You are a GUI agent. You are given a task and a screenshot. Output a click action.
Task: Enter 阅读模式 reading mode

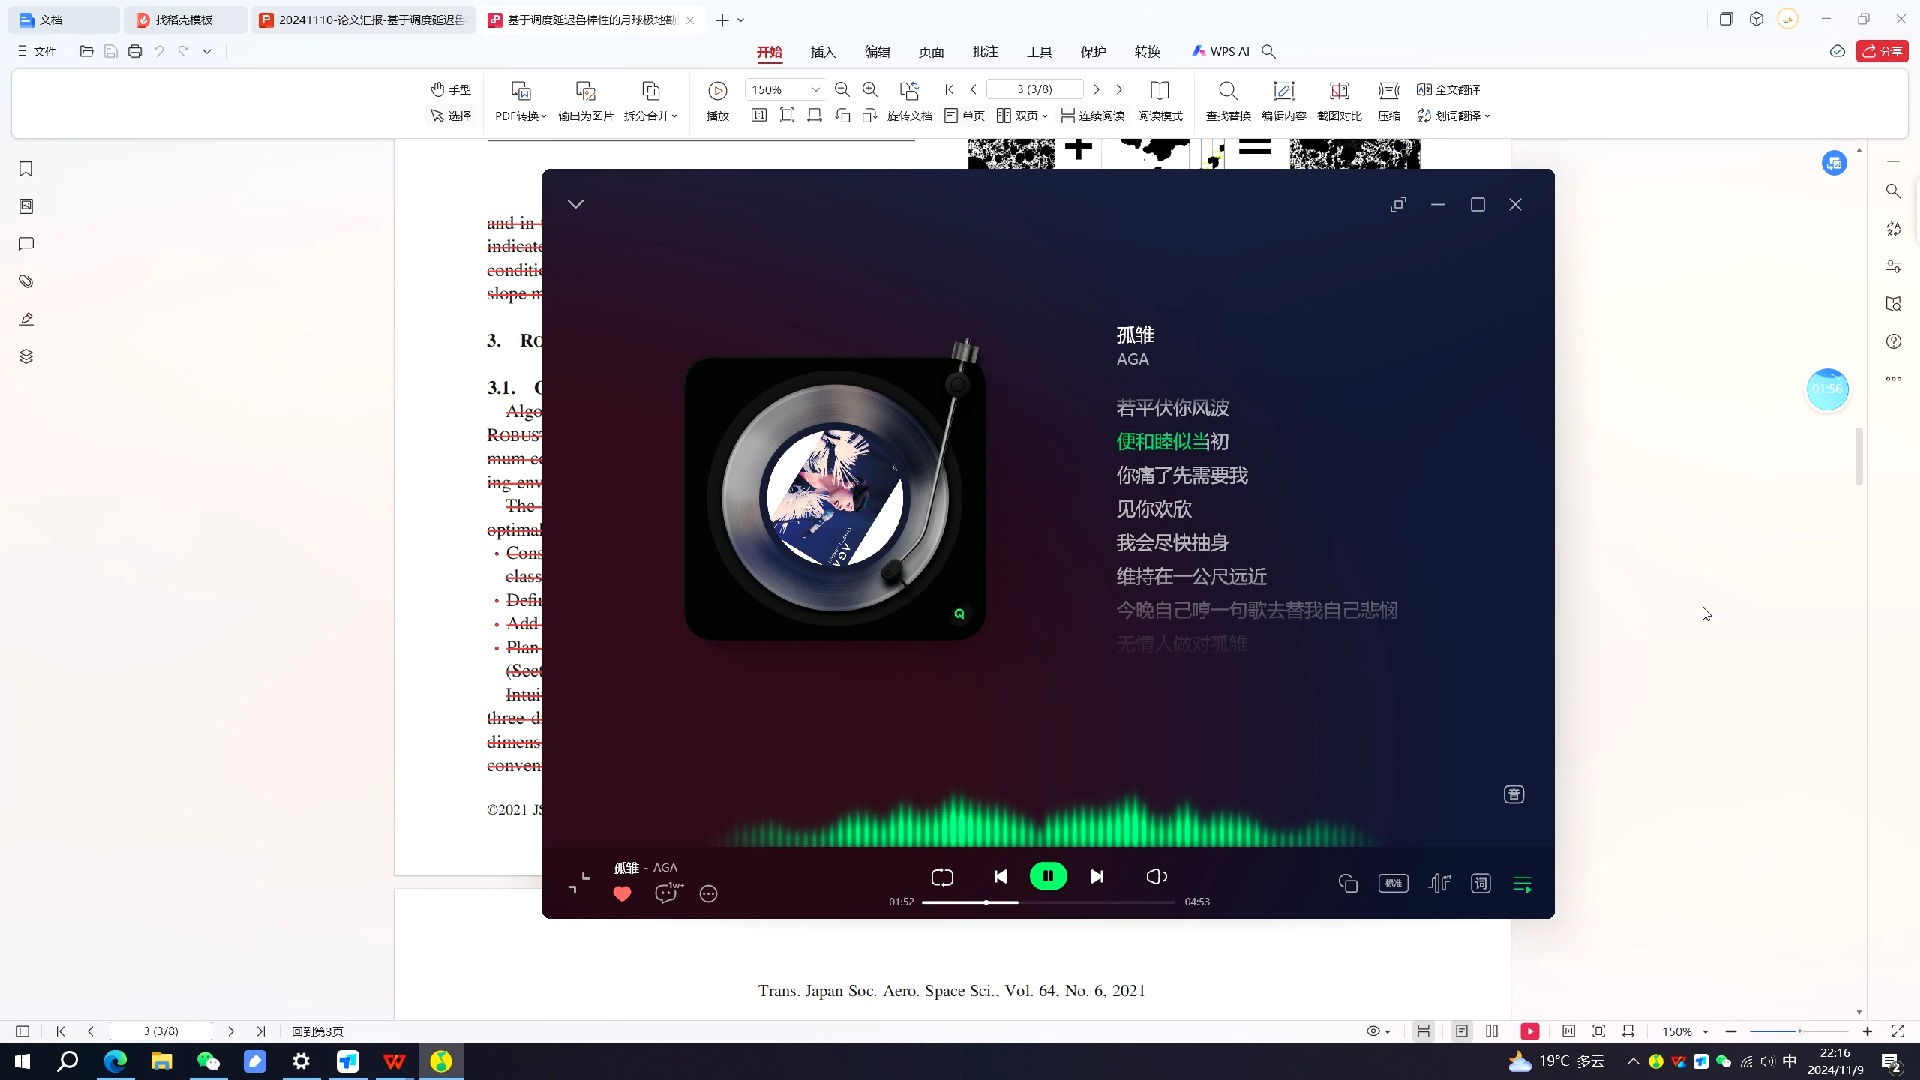click(x=1160, y=102)
